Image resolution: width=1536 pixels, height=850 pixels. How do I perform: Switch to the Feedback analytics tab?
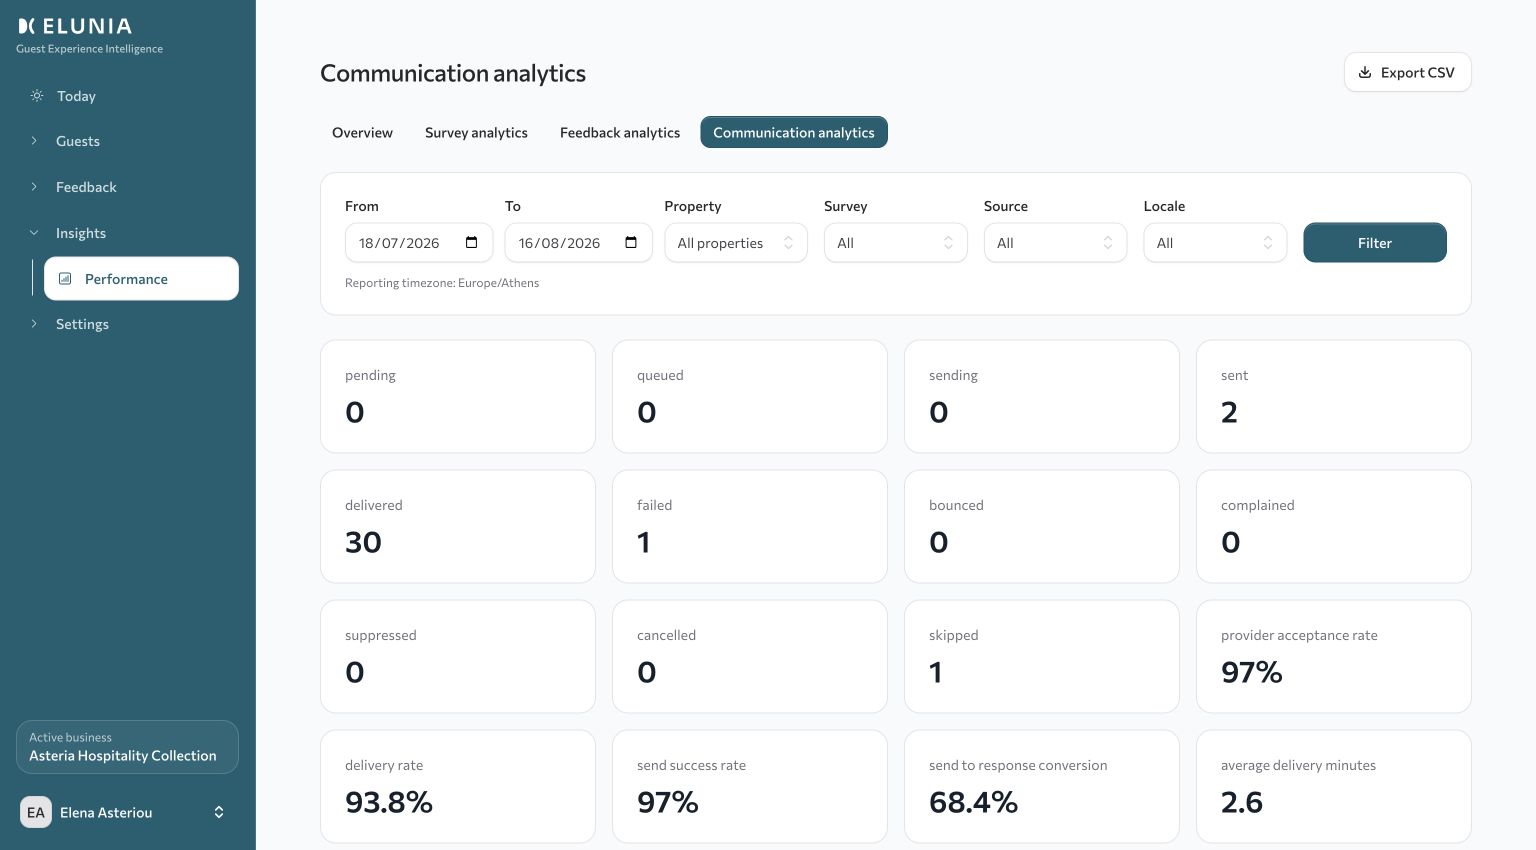click(620, 132)
